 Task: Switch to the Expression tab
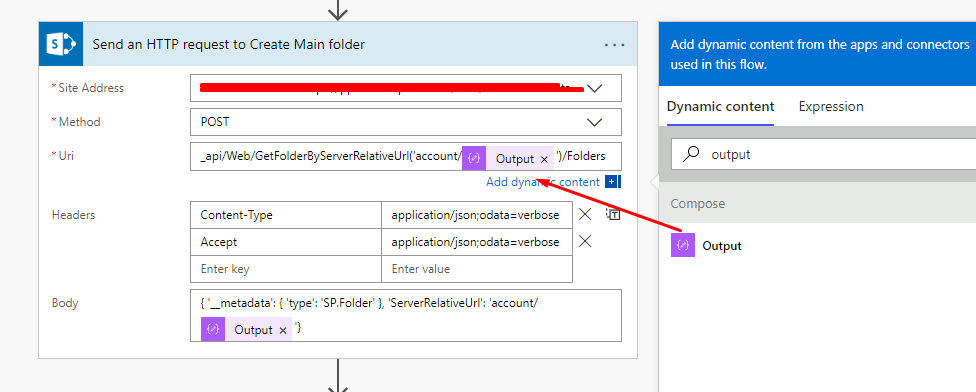[831, 106]
